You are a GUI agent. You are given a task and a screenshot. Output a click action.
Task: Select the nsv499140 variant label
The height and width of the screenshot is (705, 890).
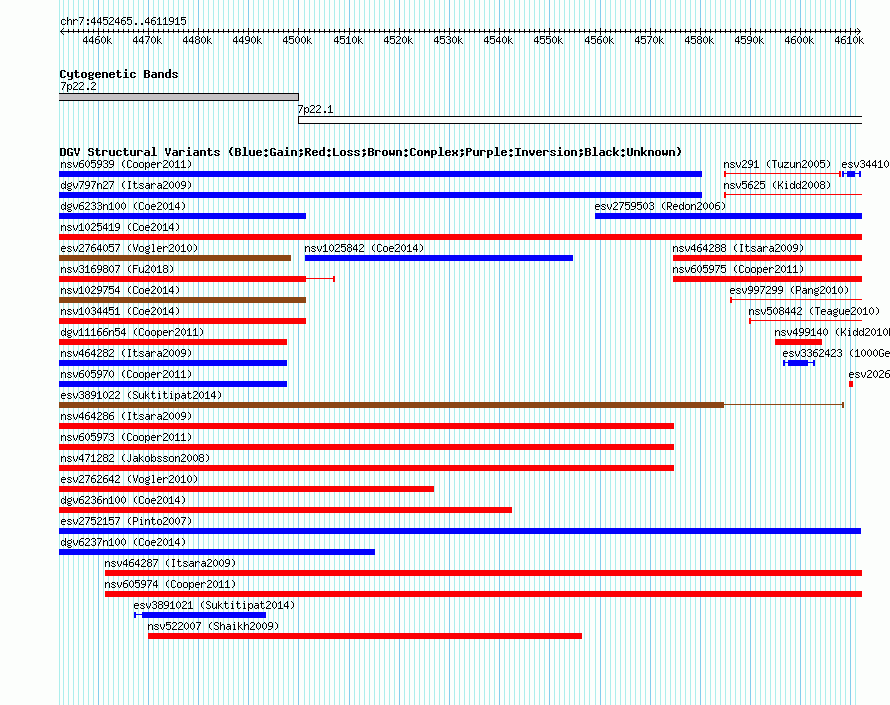click(x=832, y=332)
